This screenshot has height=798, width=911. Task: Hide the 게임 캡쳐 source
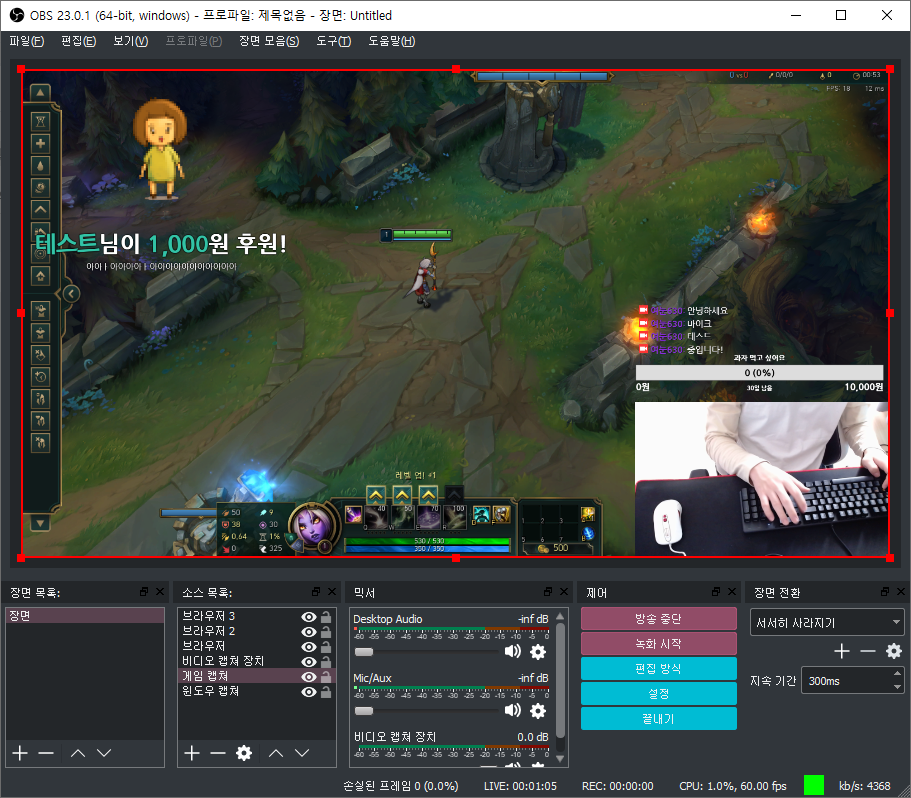(x=309, y=677)
